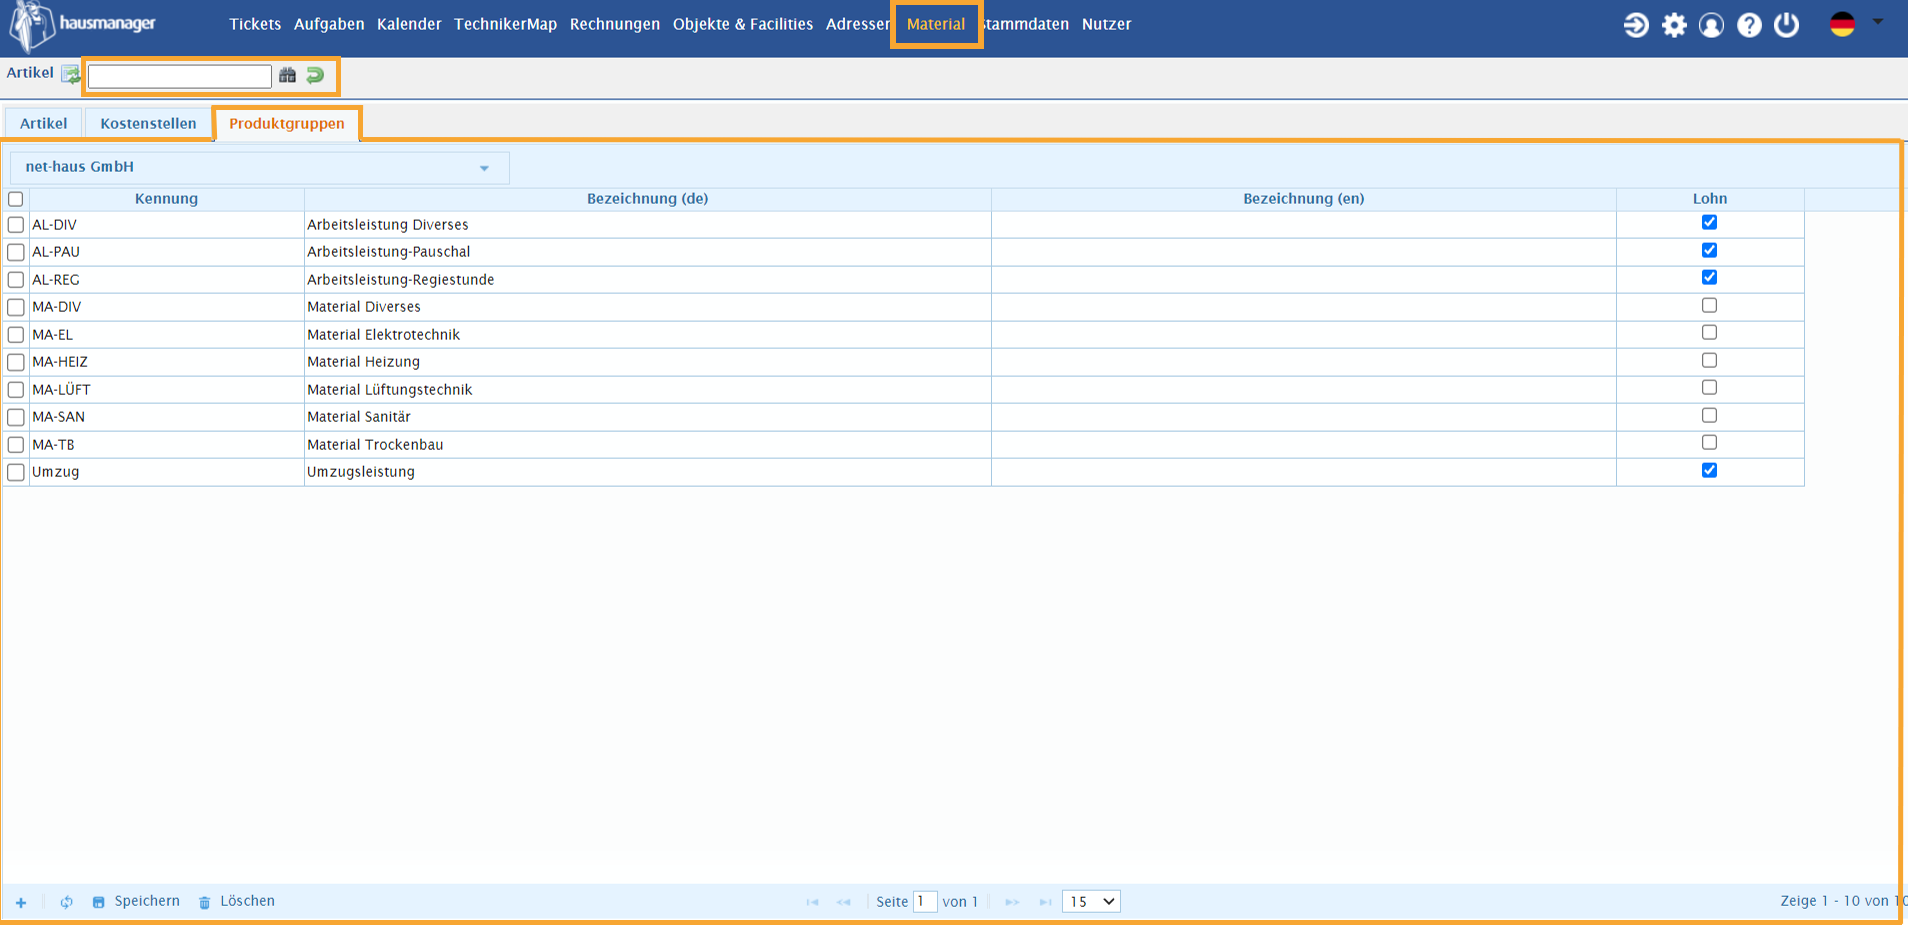Open the help question mark icon
Image resolution: width=1908 pixels, height=928 pixels.
click(1749, 25)
